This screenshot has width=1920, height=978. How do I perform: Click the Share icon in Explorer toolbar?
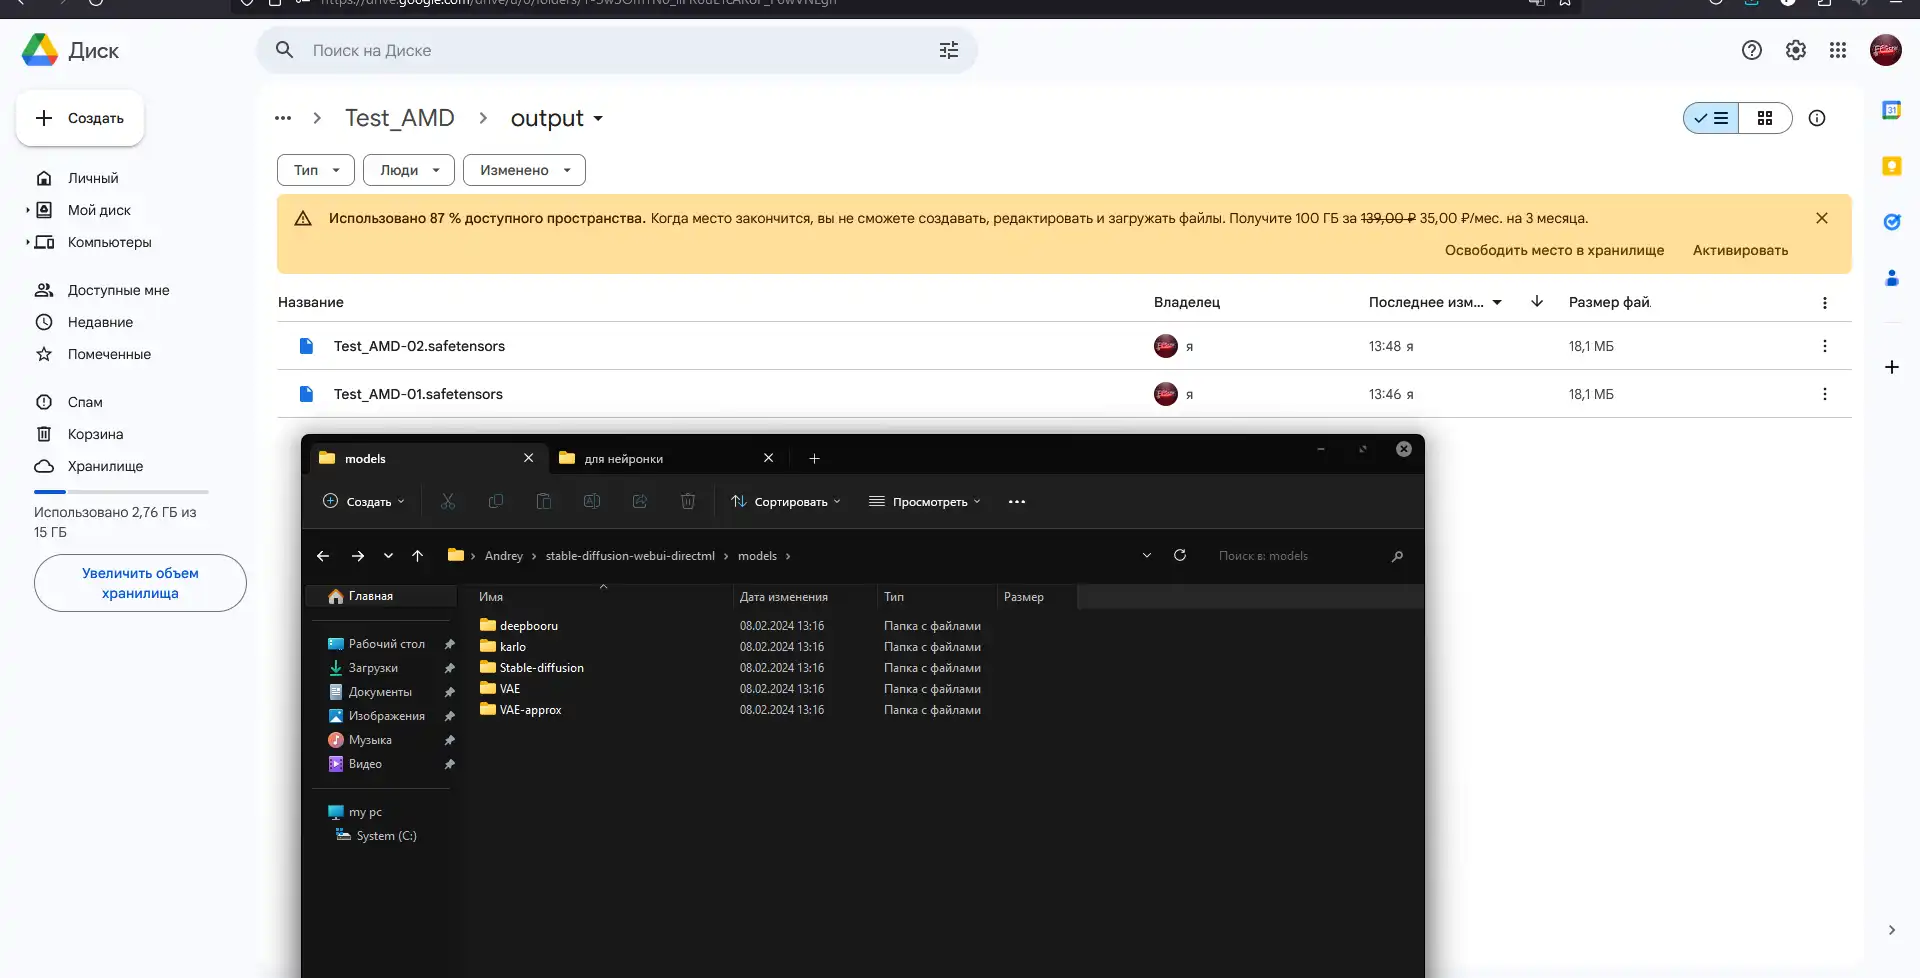640,501
